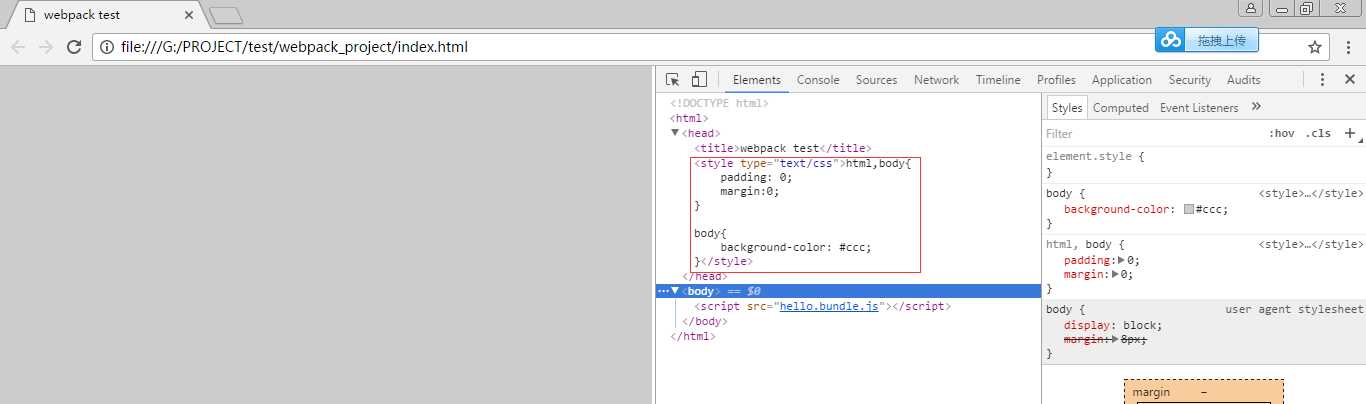Click the cloud upload extension icon

(x=1170, y=40)
